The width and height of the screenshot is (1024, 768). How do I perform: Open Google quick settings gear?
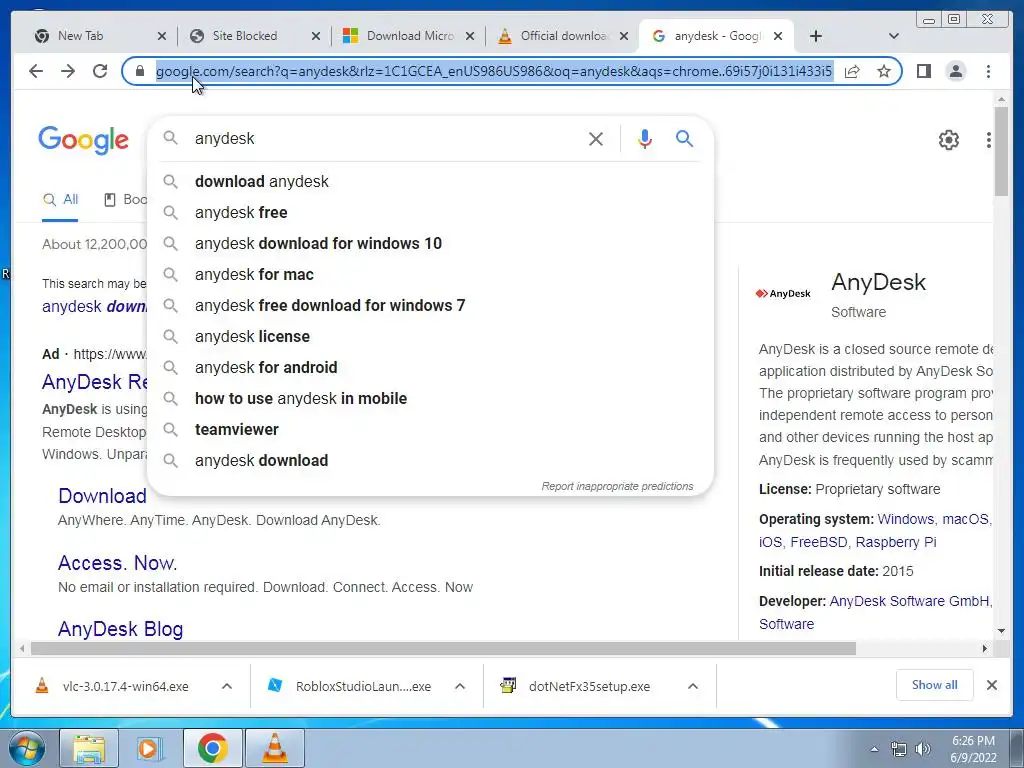(948, 140)
